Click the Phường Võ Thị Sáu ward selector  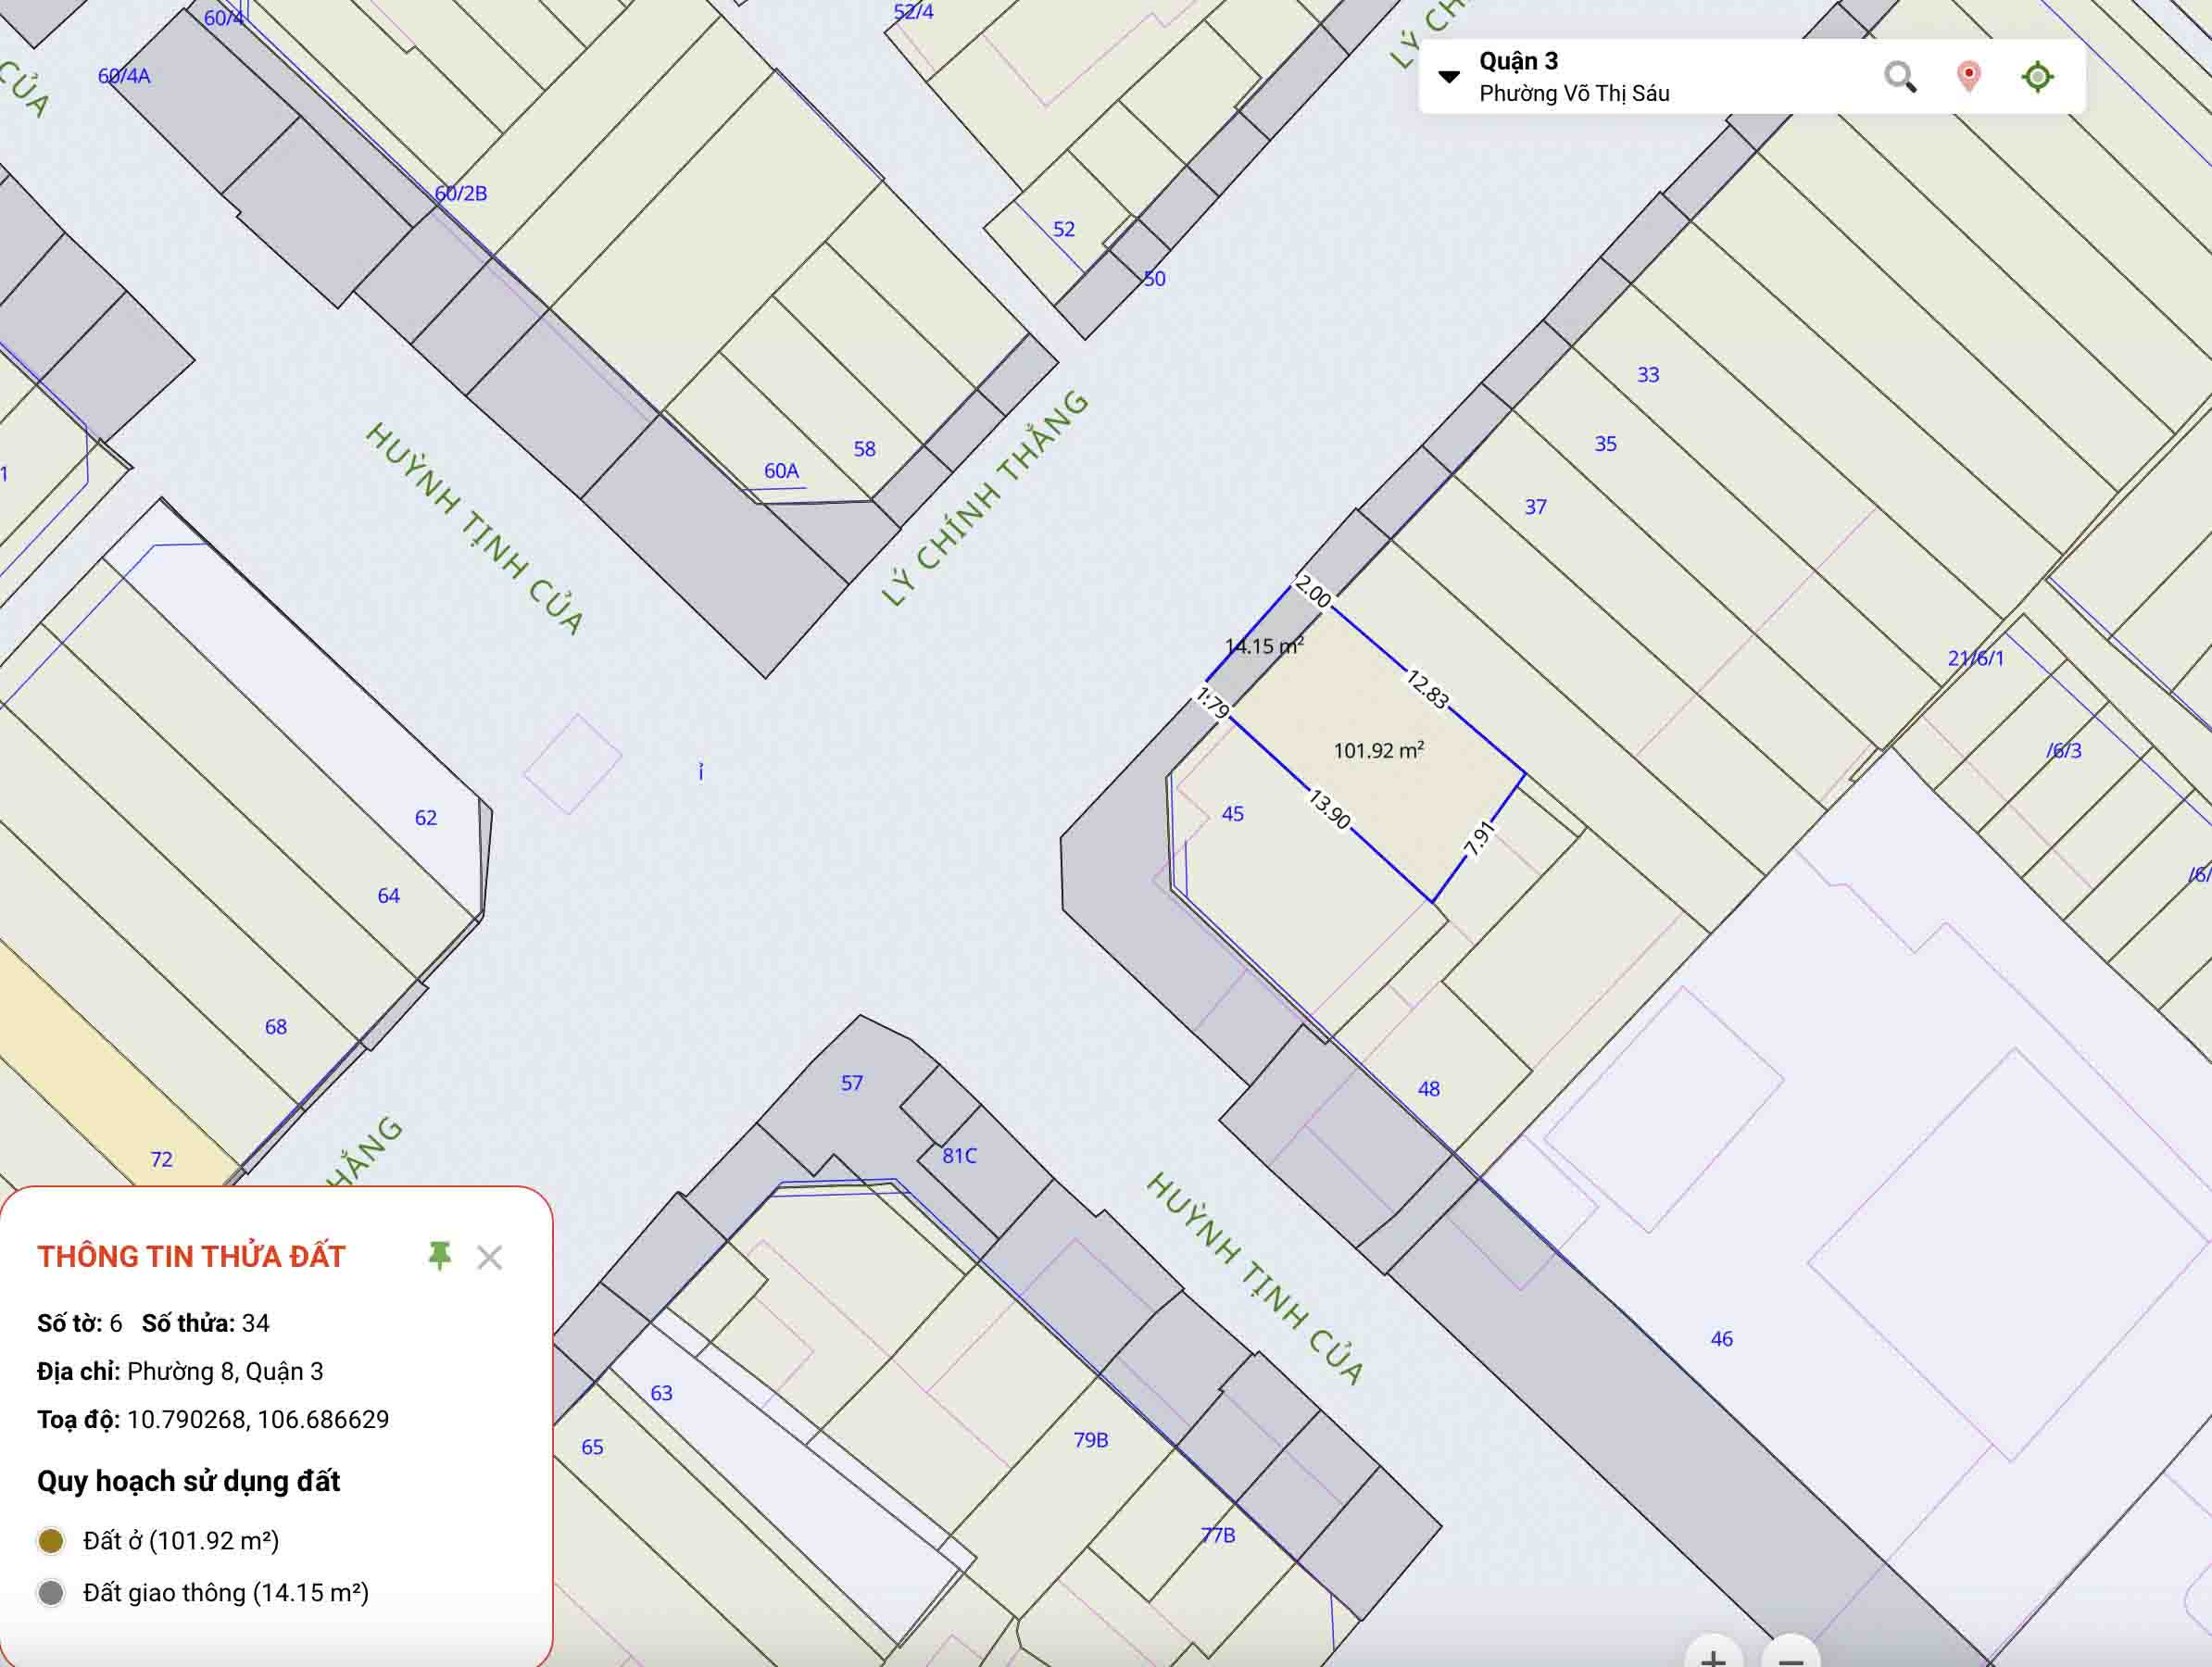(1574, 94)
